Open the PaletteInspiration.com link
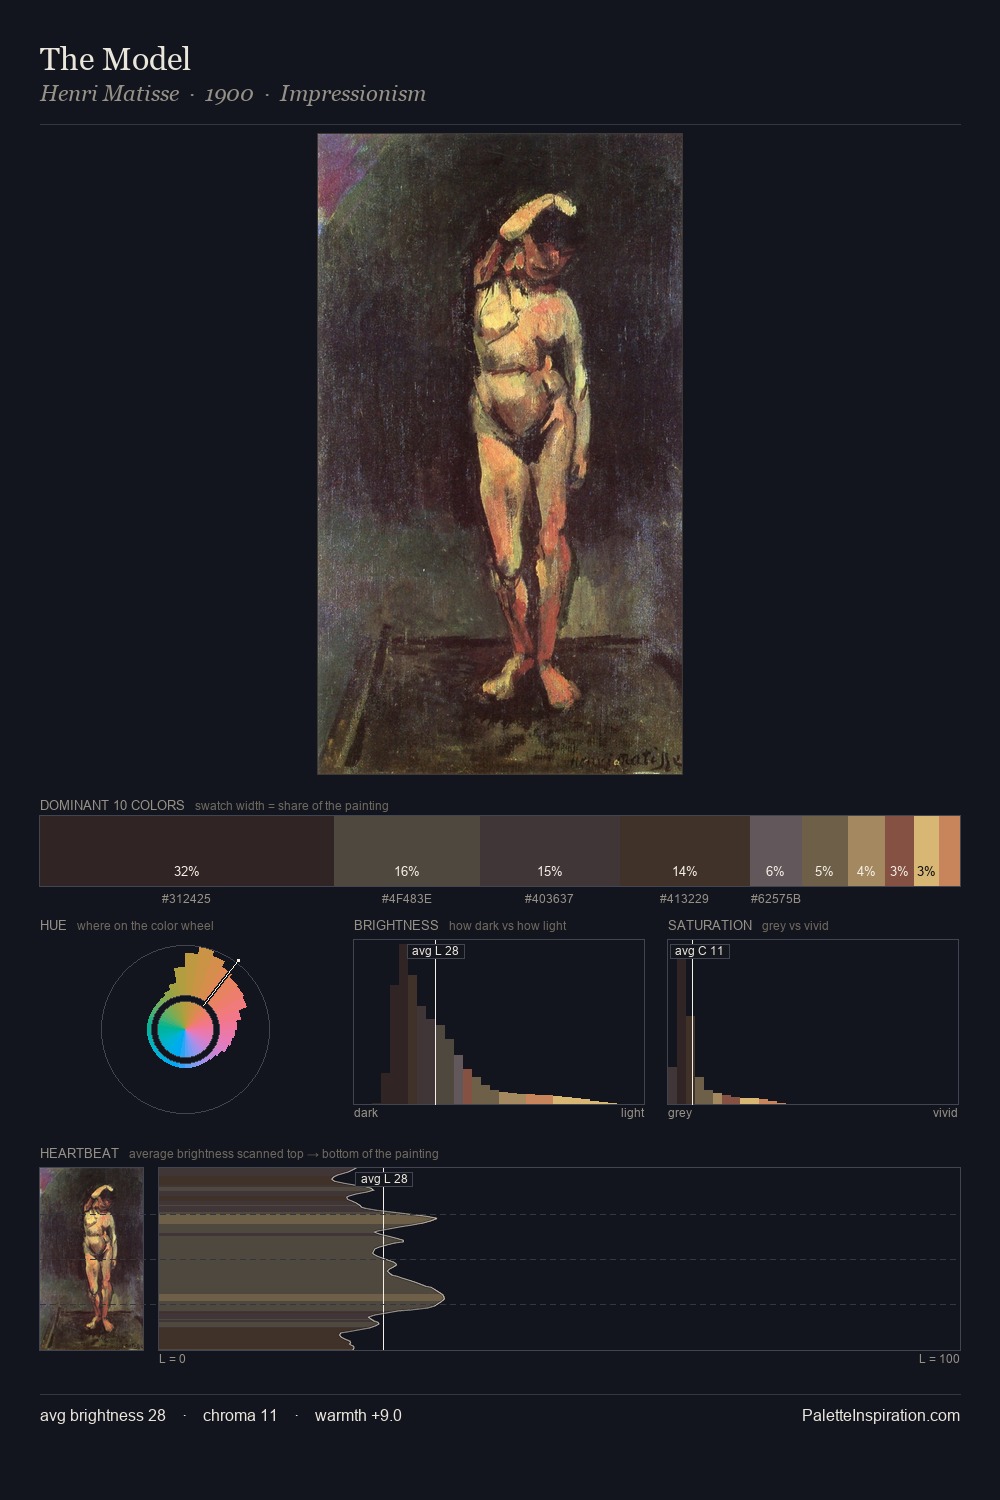 pyautogui.click(x=881, y=1415)
